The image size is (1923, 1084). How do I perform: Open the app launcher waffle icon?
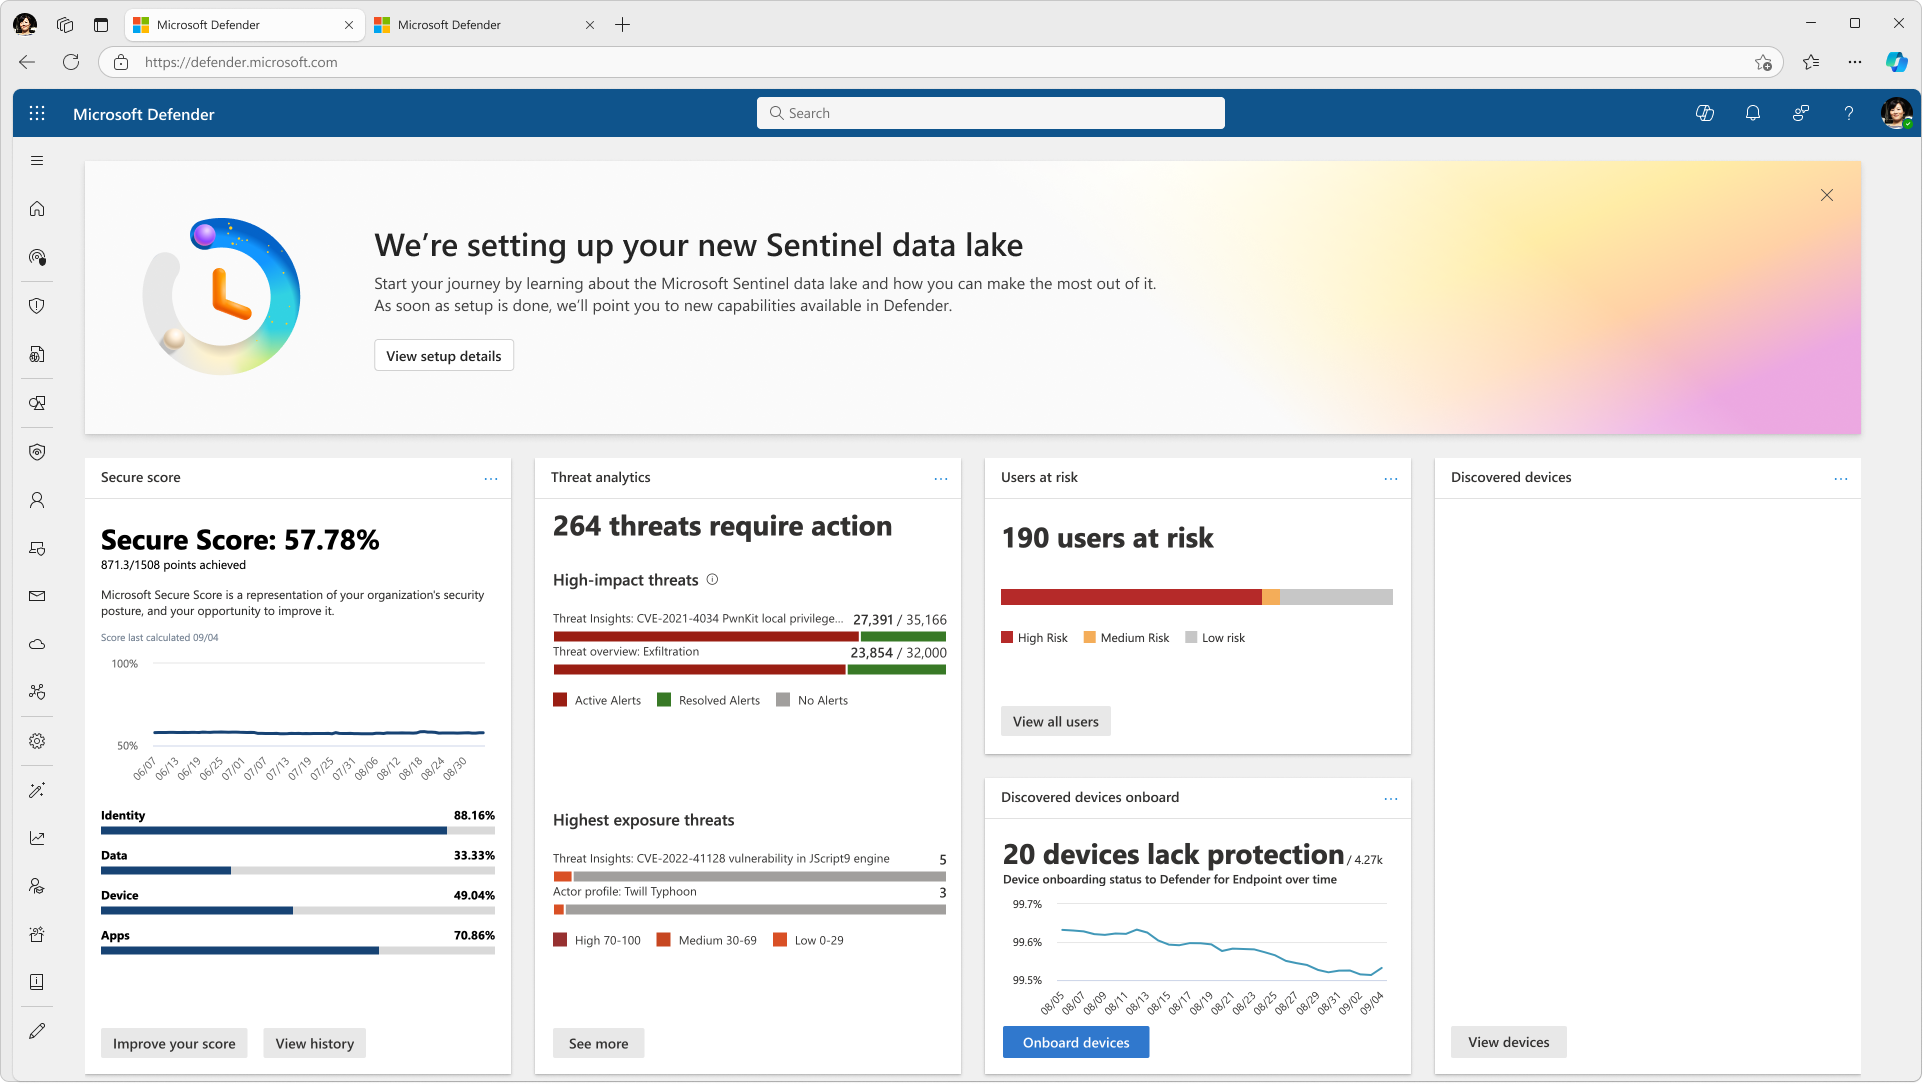click(37, 114)
